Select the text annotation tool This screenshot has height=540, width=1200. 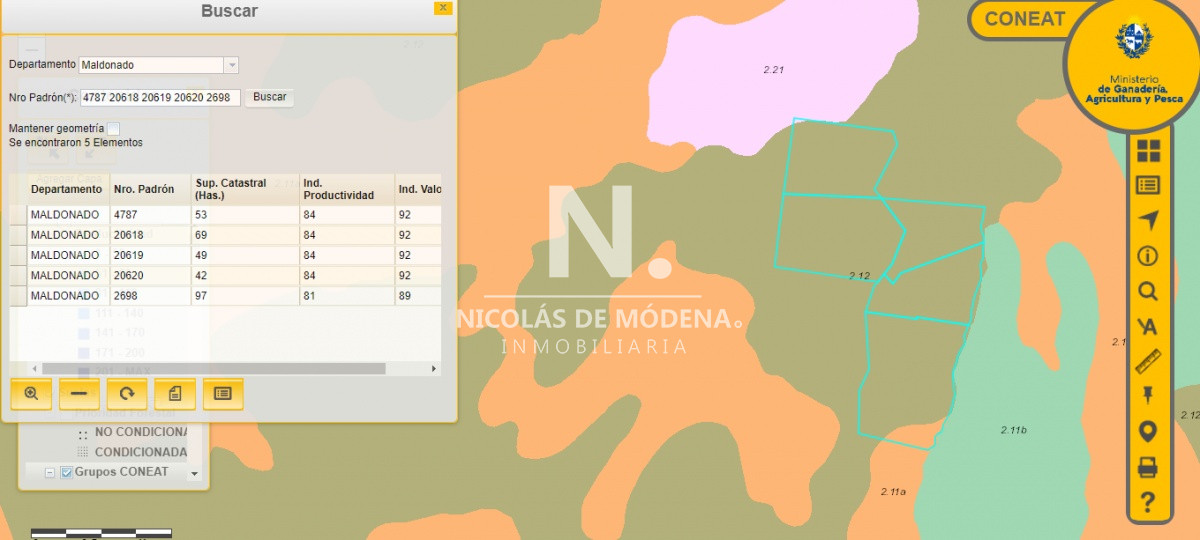(1148, 327)
